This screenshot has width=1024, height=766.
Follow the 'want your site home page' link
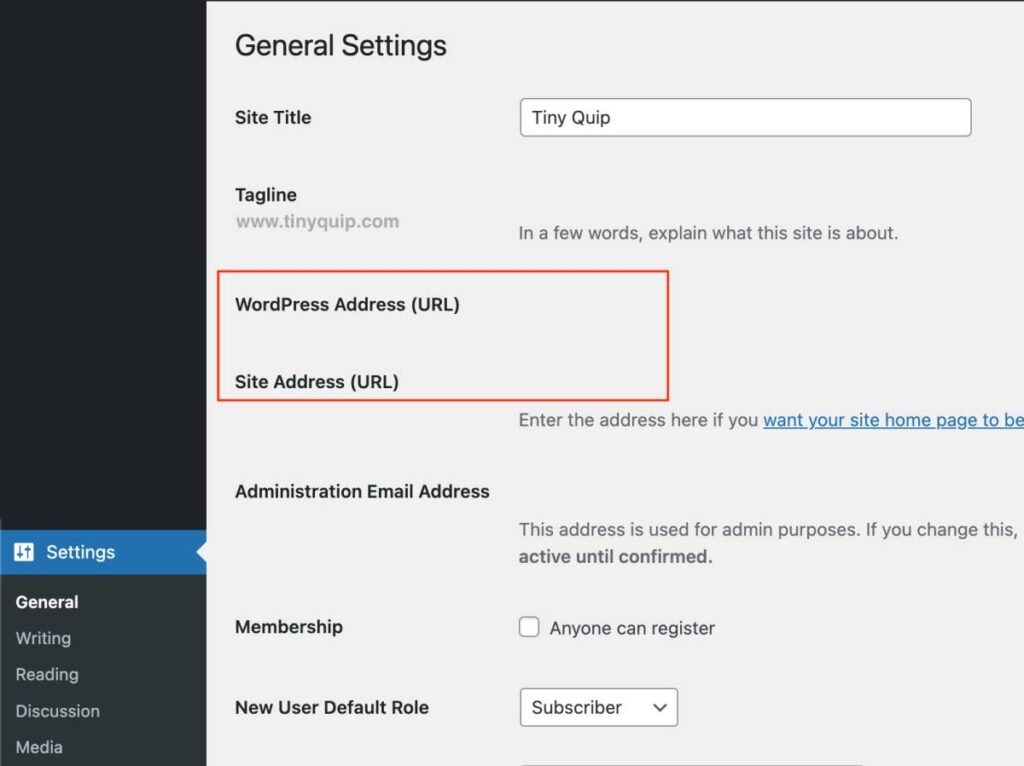coord(892,420)
